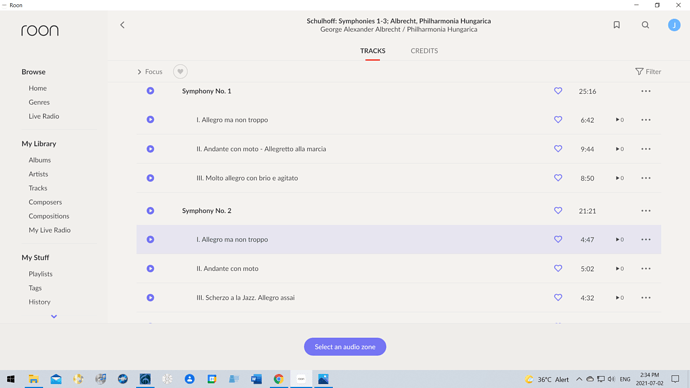Open search with the magnifier icon
Viewport: 690px width, 388px height.
[x=645, y=25]
